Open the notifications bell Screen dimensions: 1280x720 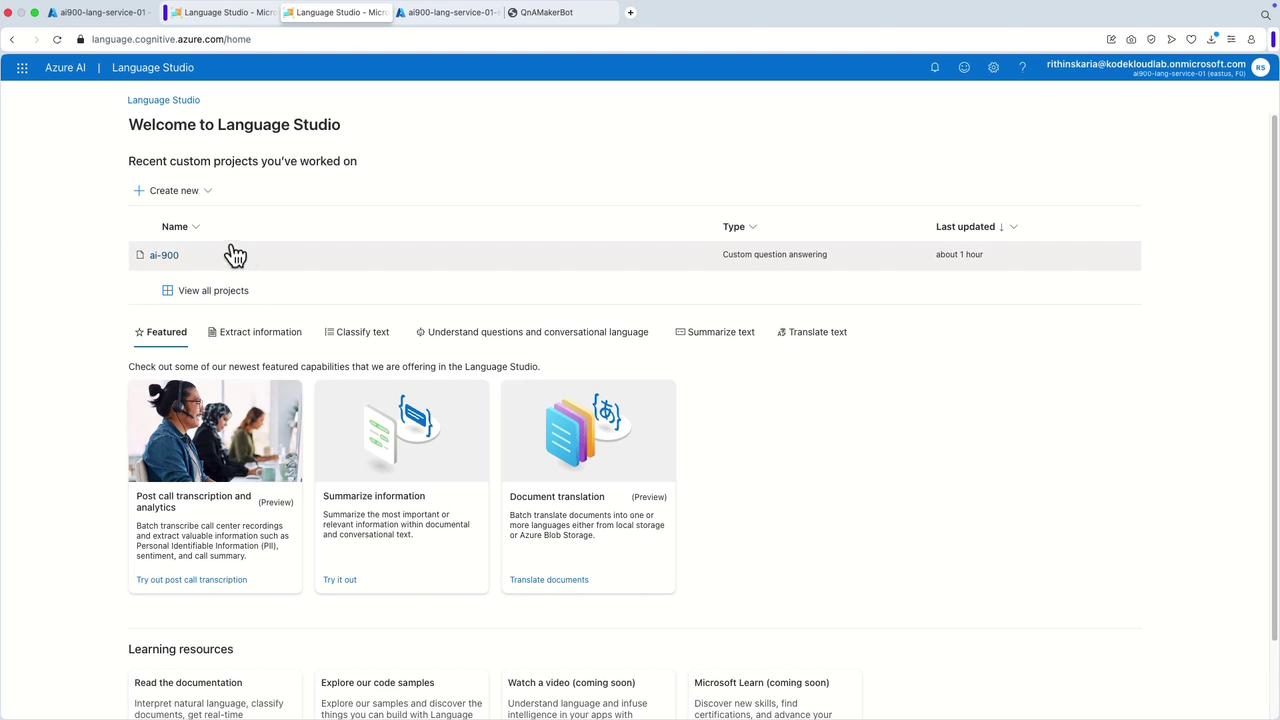[x=935, y=68]
